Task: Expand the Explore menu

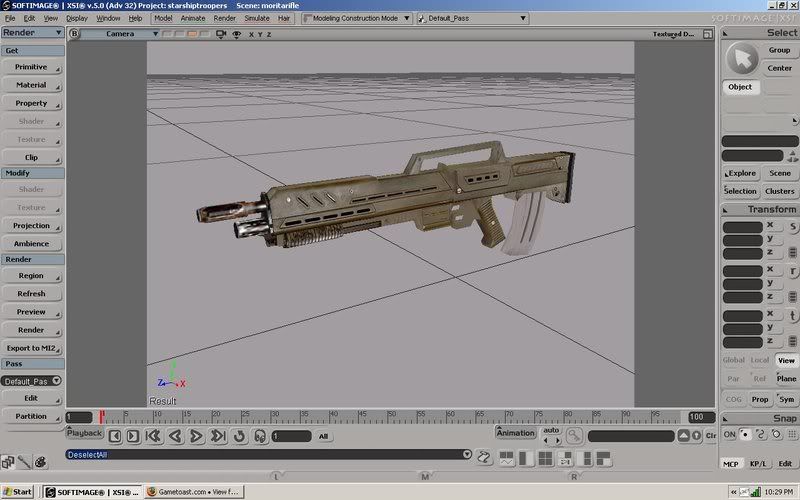Action: tap(741, 173)
